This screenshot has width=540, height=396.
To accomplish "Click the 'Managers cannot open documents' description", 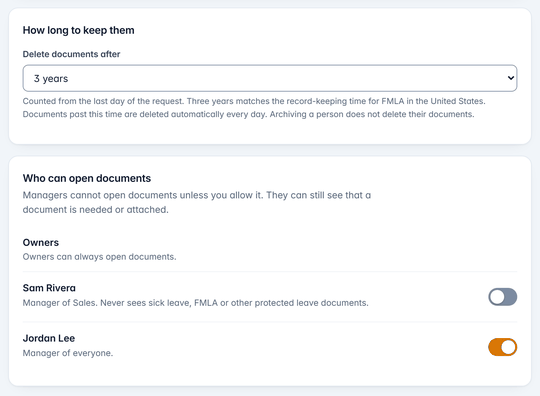I will point(197,202).
